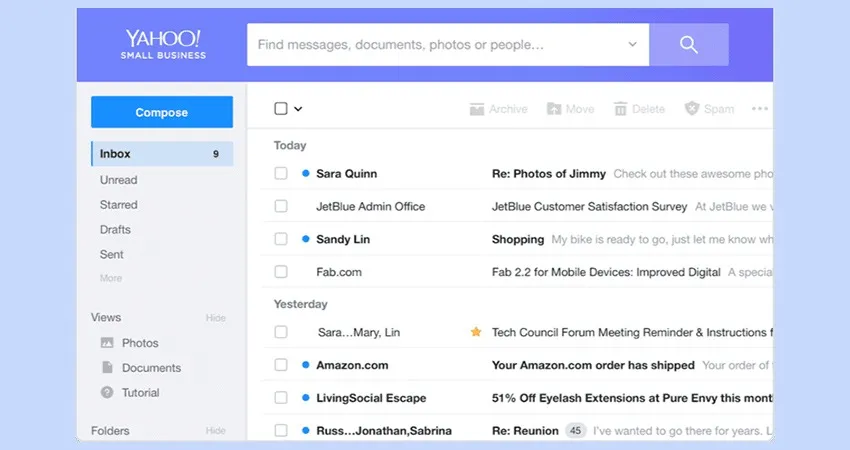Open the Tech Council Forum Meeting Reminder email
The width and height of the screenshot is (850, 450).
tap(632, 332)
